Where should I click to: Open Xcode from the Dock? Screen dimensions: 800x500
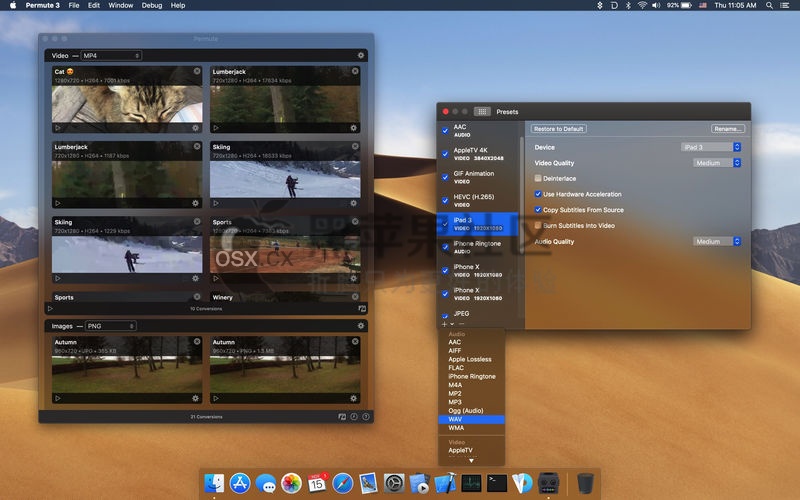[445, 483]
